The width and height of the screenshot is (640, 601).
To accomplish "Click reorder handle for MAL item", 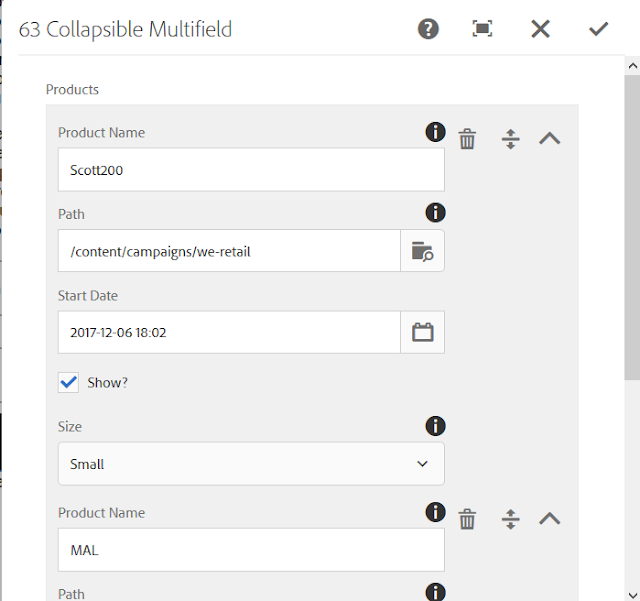I will [x=511, y=519].
